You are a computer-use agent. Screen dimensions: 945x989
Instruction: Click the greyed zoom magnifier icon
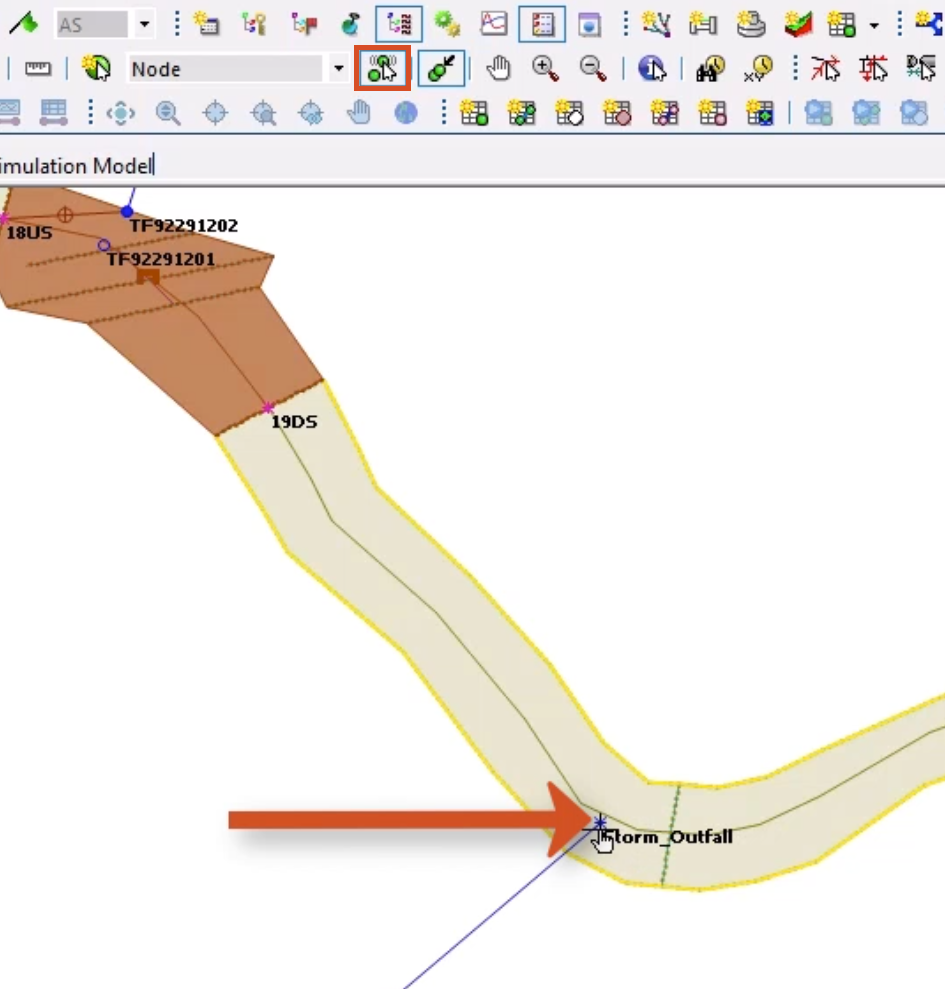click(168, 114)
